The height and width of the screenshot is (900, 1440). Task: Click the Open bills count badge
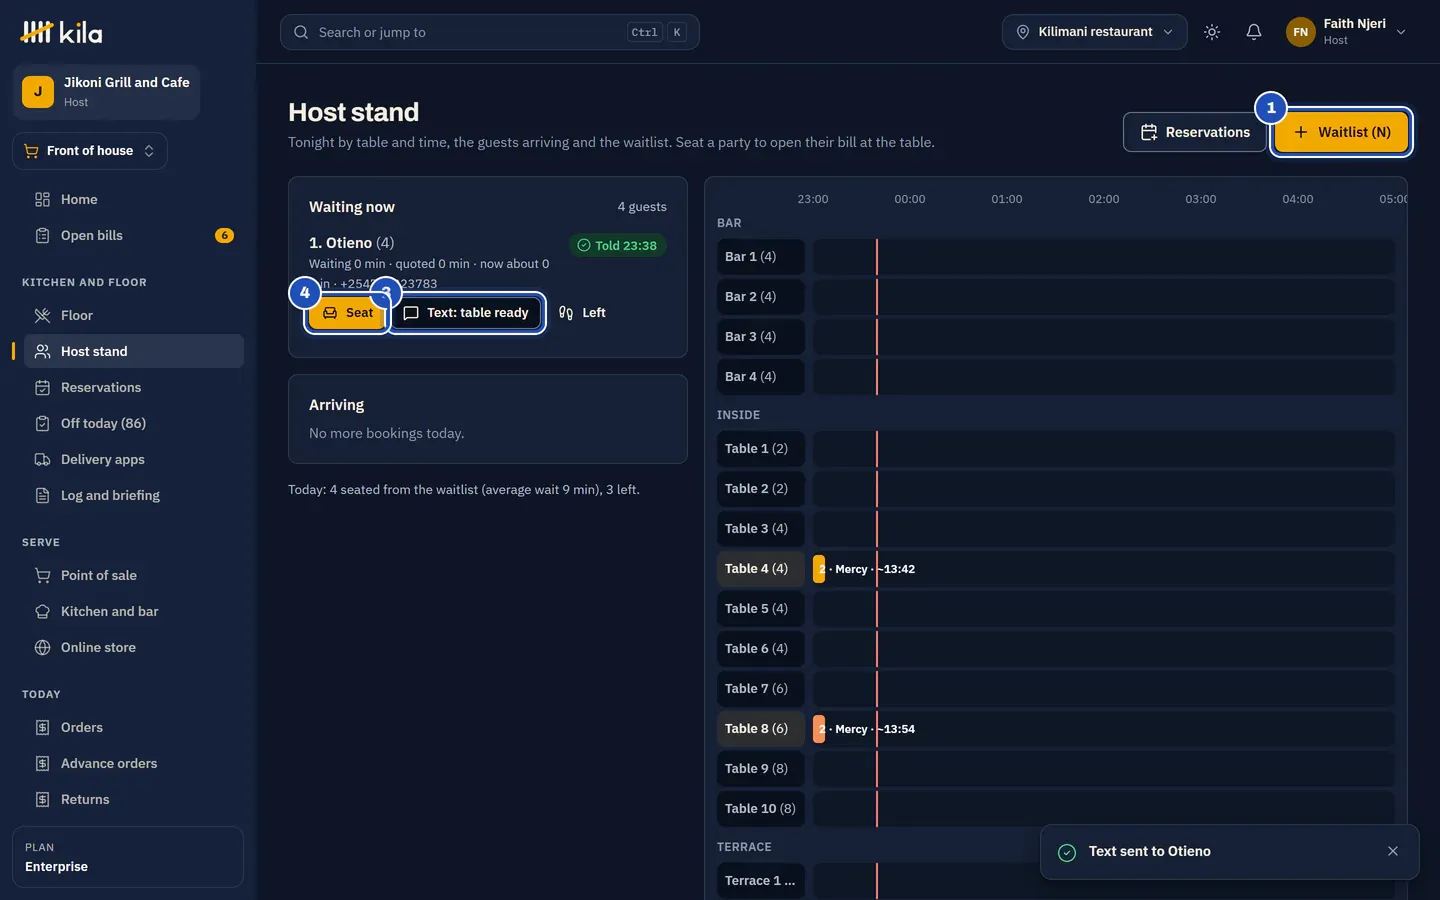pyautogui.click(x=224, y=235)
